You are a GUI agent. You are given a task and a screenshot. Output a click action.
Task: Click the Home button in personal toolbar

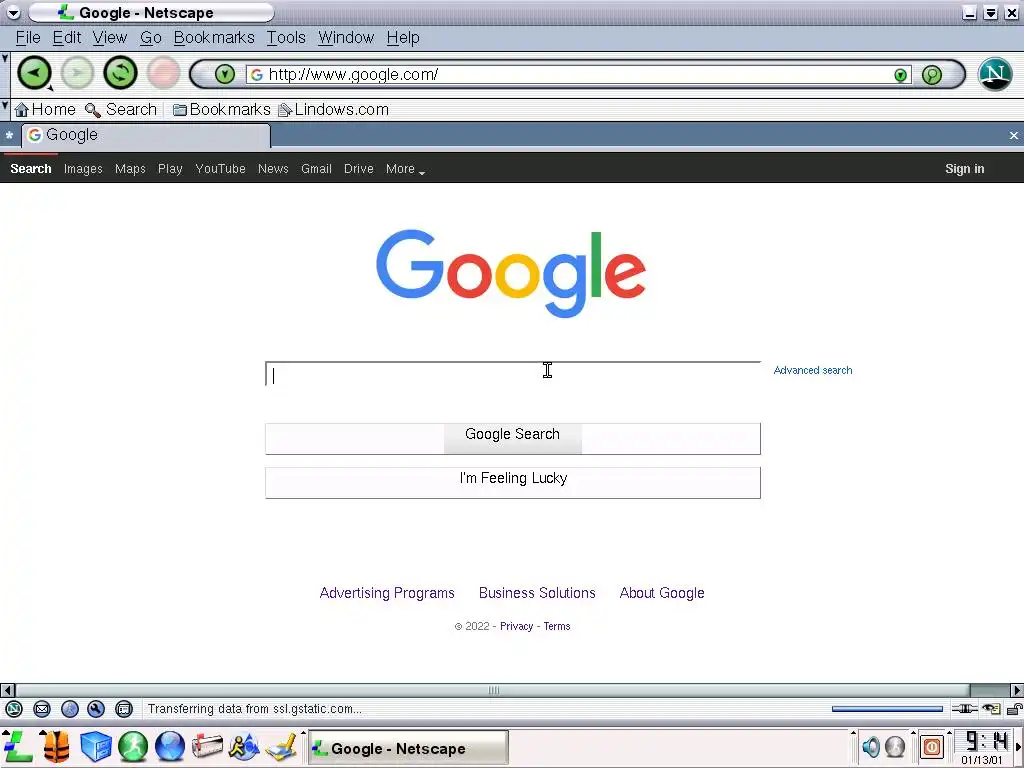tap(45, 110)
